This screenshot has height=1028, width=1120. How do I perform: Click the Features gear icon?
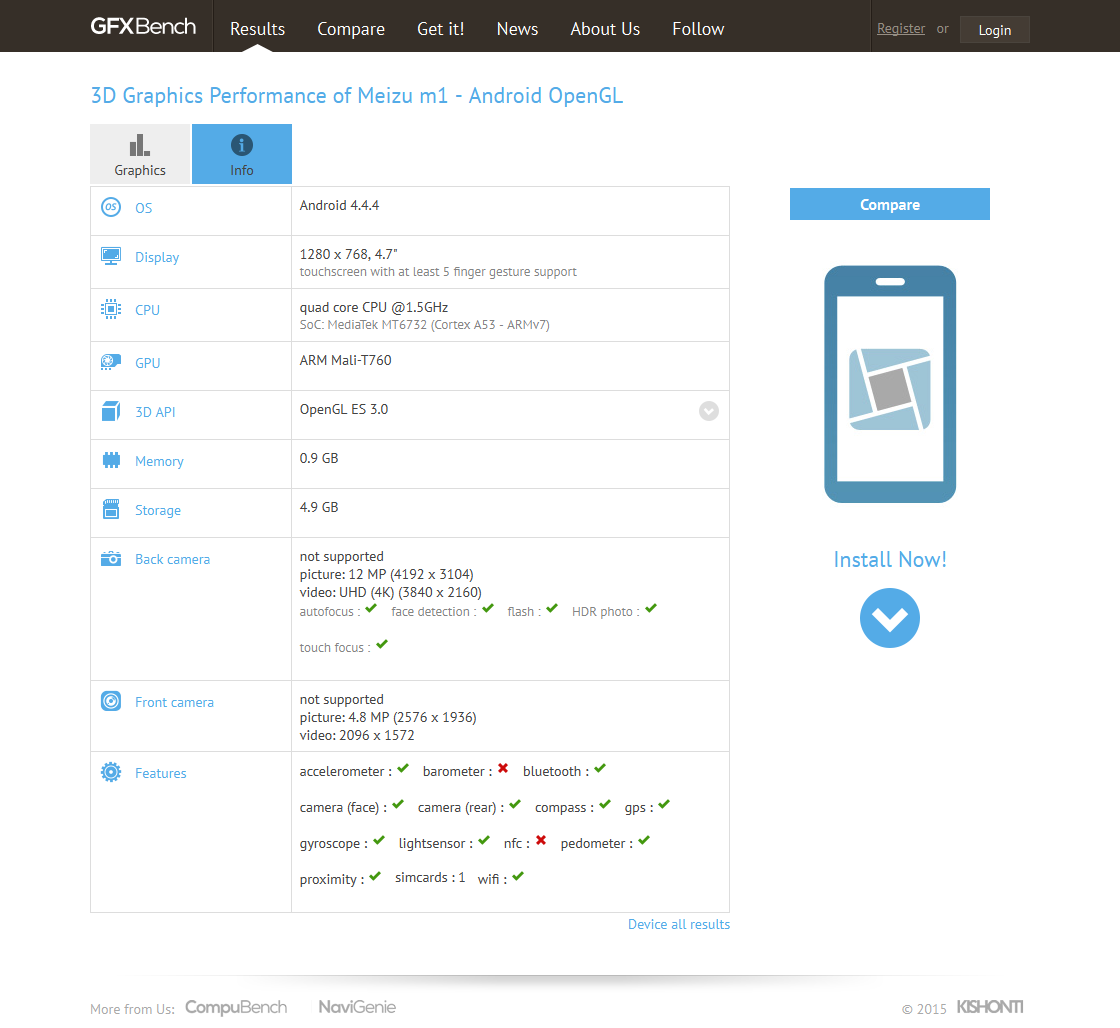tap(111, 772)
